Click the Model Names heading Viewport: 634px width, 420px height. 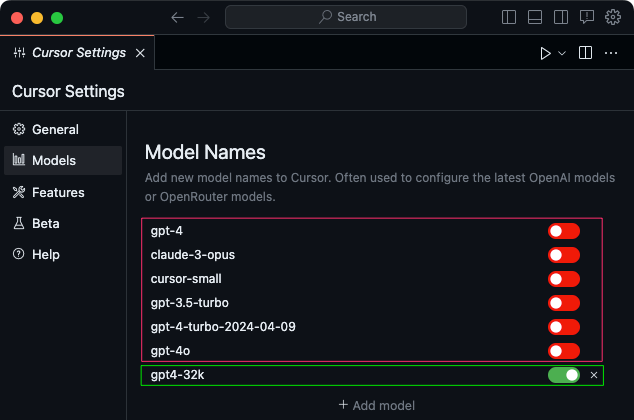(x=205, y=152)
